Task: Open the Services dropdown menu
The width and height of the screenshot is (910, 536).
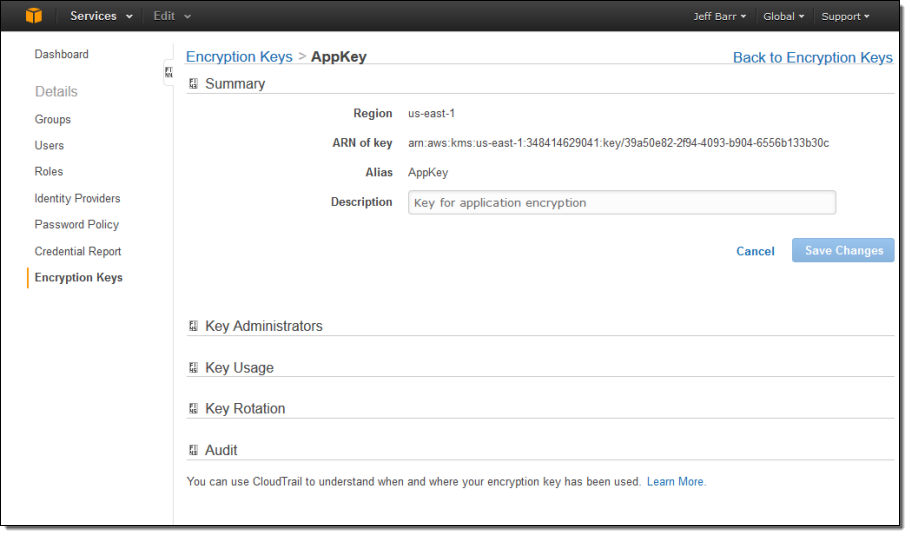Action: coord(101,16)
